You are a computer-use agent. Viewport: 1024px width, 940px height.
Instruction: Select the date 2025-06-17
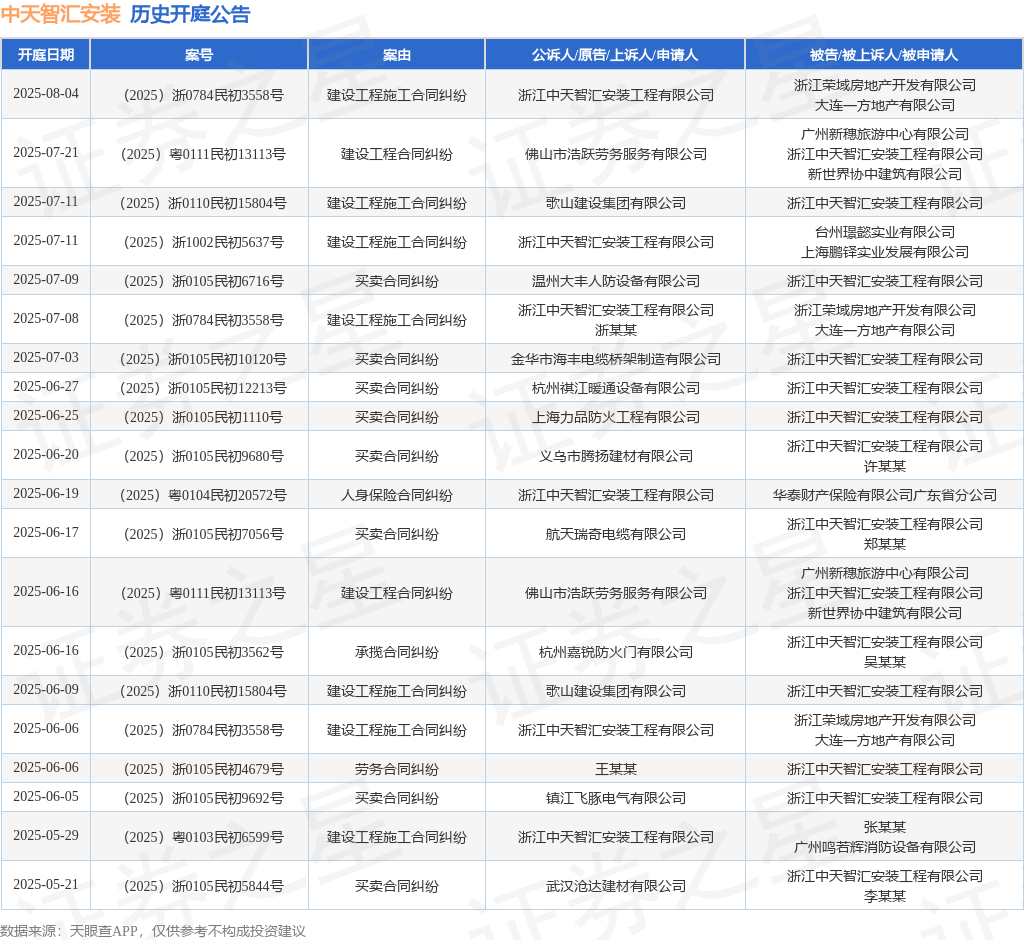(46, 533)
